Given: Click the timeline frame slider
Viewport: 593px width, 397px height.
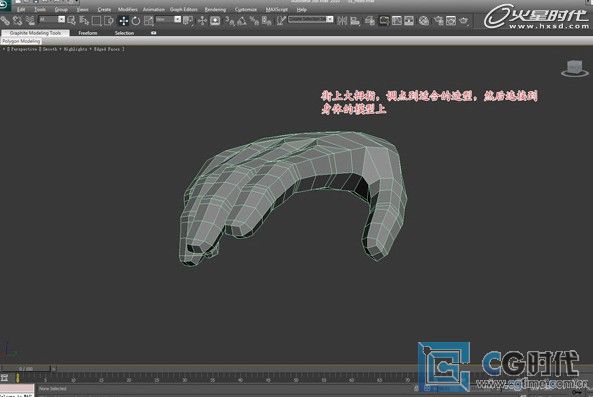Looking at the screenshot, I should [x=26, y=368].
